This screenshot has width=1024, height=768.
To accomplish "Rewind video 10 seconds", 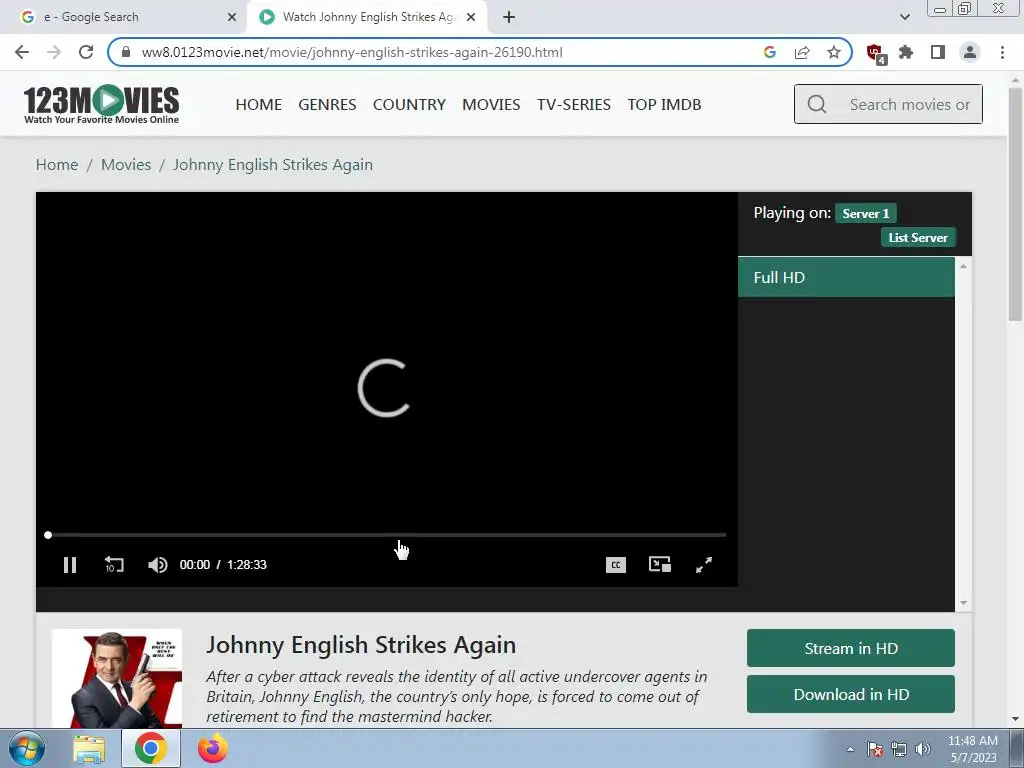I will 114,565.
